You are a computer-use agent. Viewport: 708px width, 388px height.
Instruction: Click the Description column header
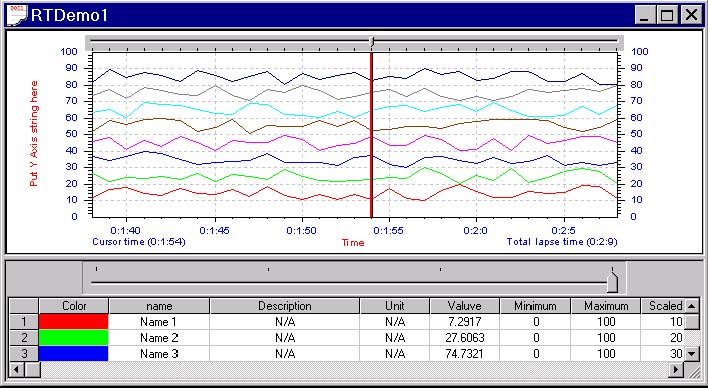coord(284,306)
